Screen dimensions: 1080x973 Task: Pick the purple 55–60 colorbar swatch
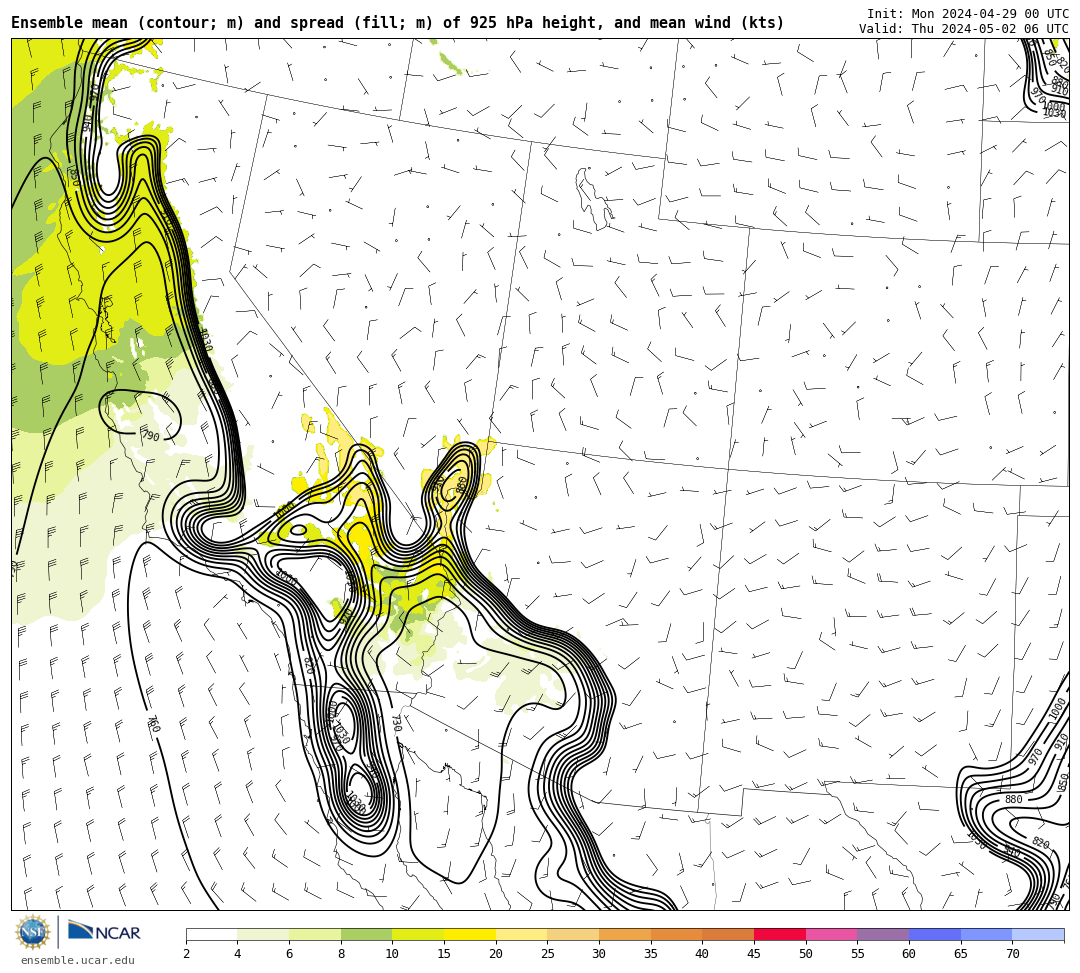883,934
